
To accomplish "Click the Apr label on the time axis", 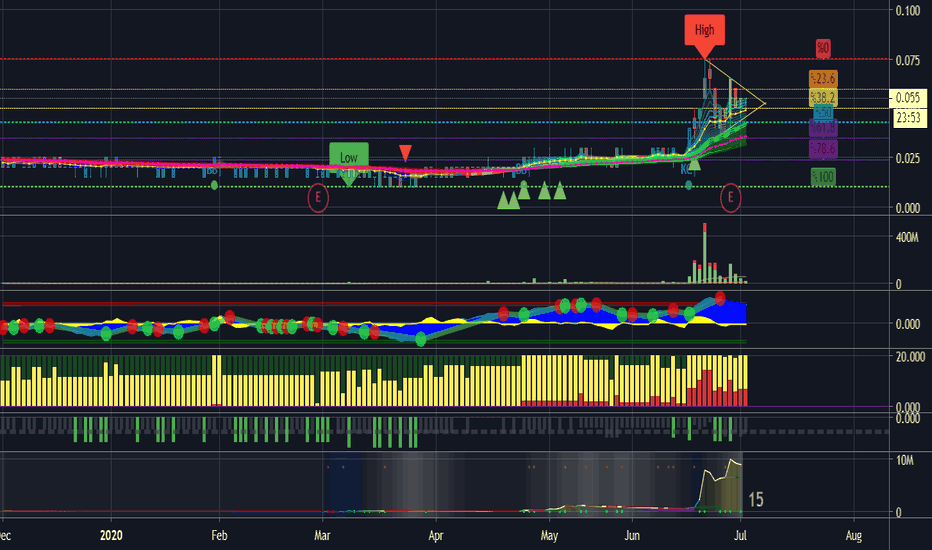I will (436, 535).
